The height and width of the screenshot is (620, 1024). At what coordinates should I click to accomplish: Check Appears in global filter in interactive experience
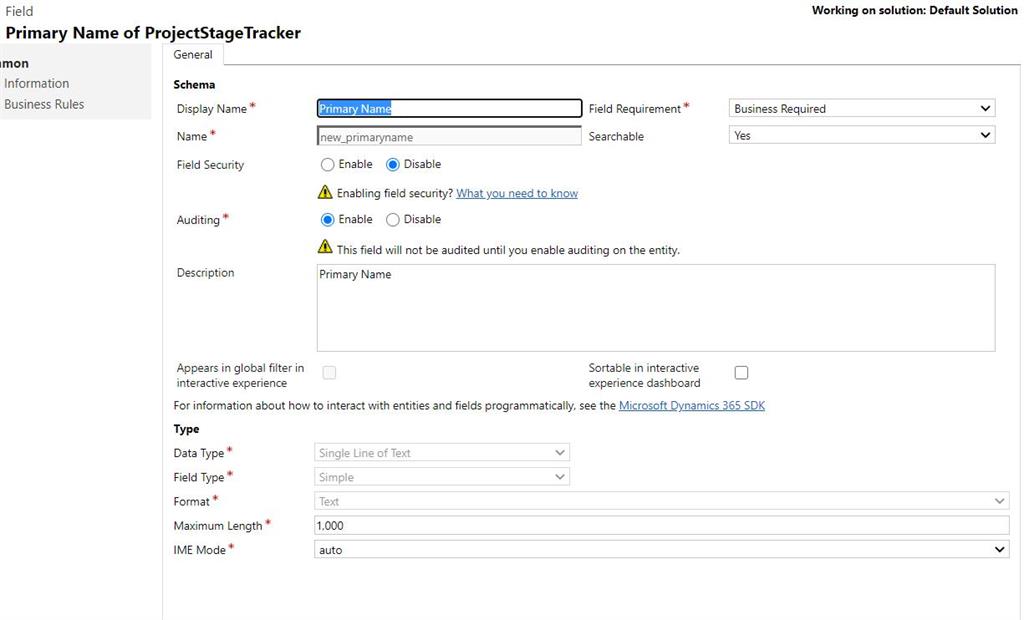pyautogui.click(x=329, y=372)
